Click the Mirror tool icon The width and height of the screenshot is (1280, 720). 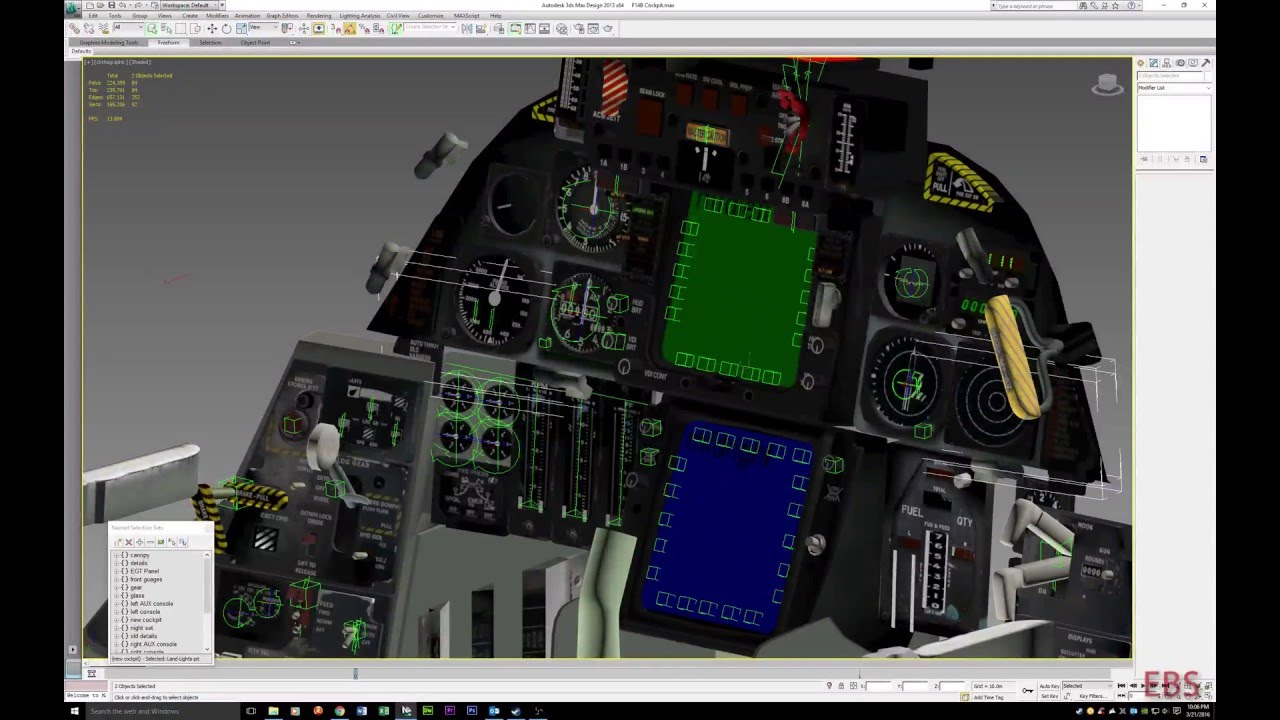466,28
